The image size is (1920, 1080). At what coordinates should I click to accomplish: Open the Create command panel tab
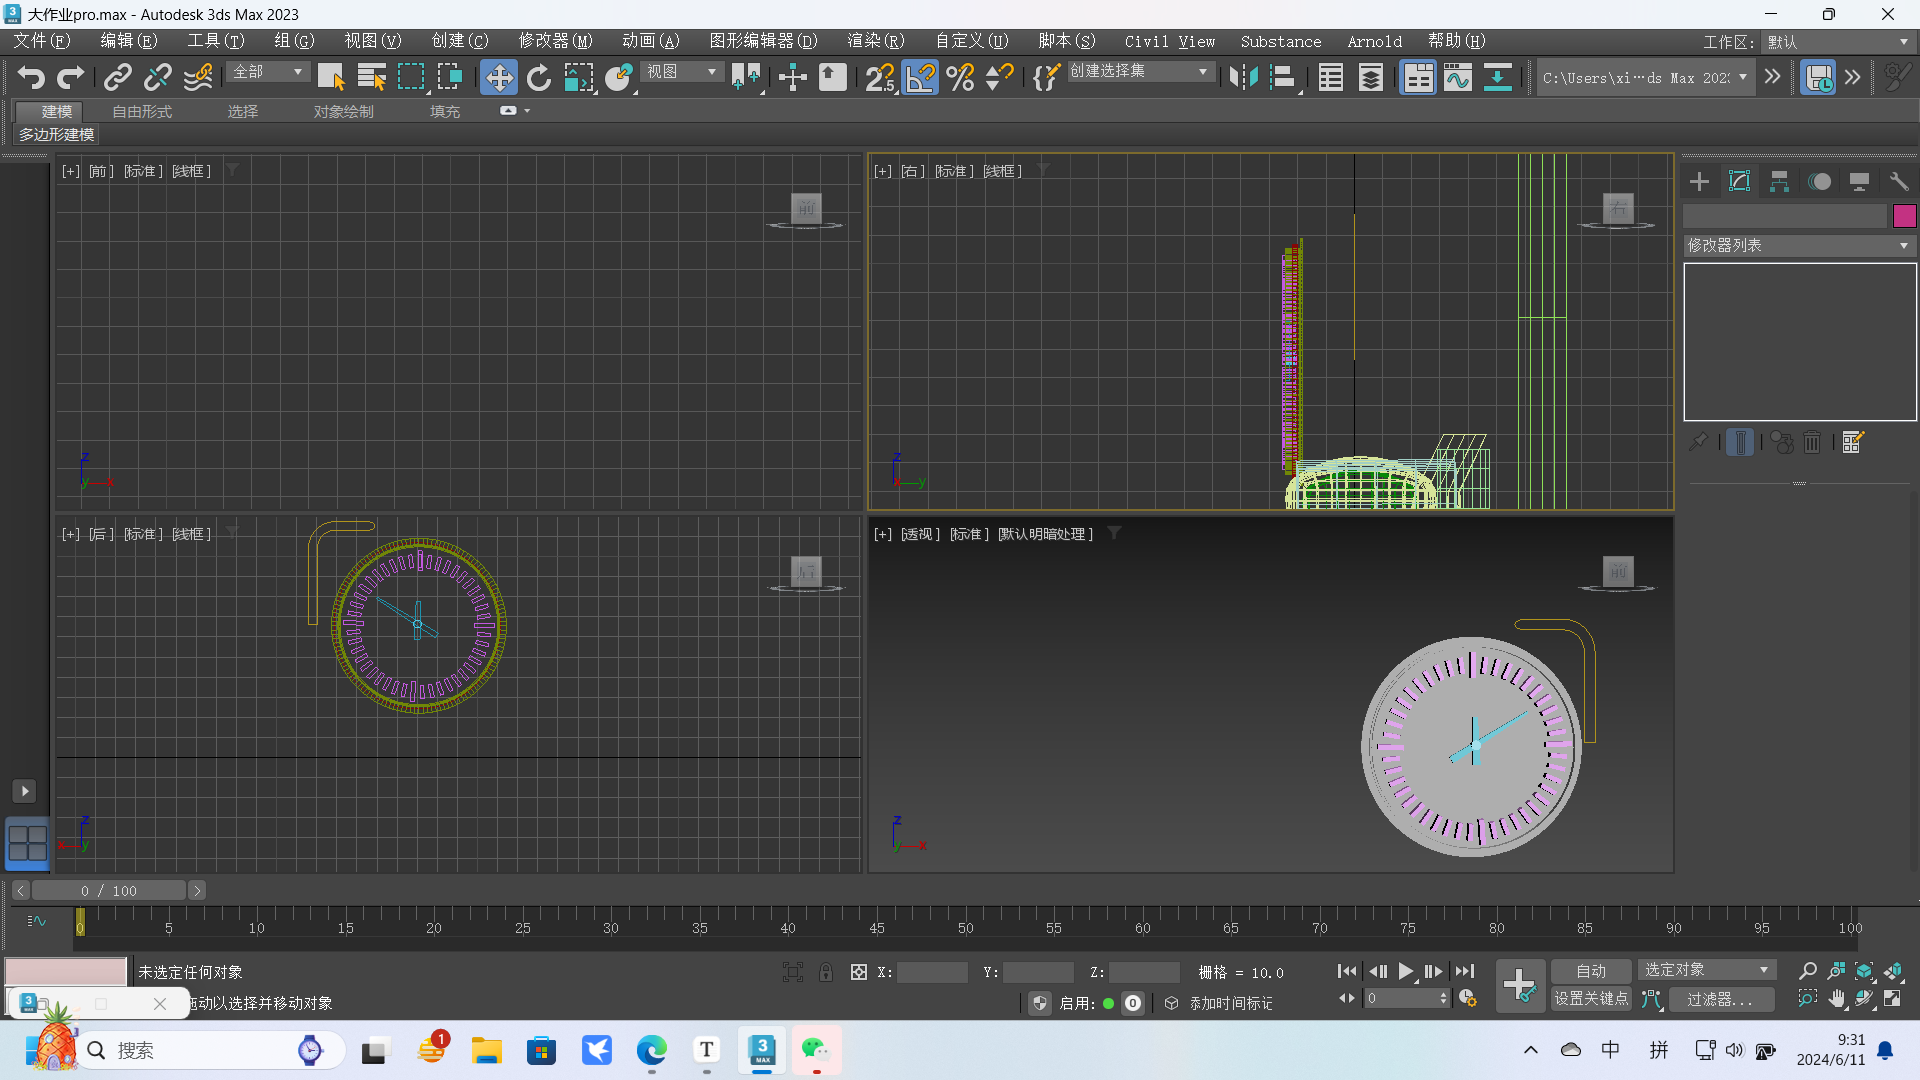click(1699, 181)
